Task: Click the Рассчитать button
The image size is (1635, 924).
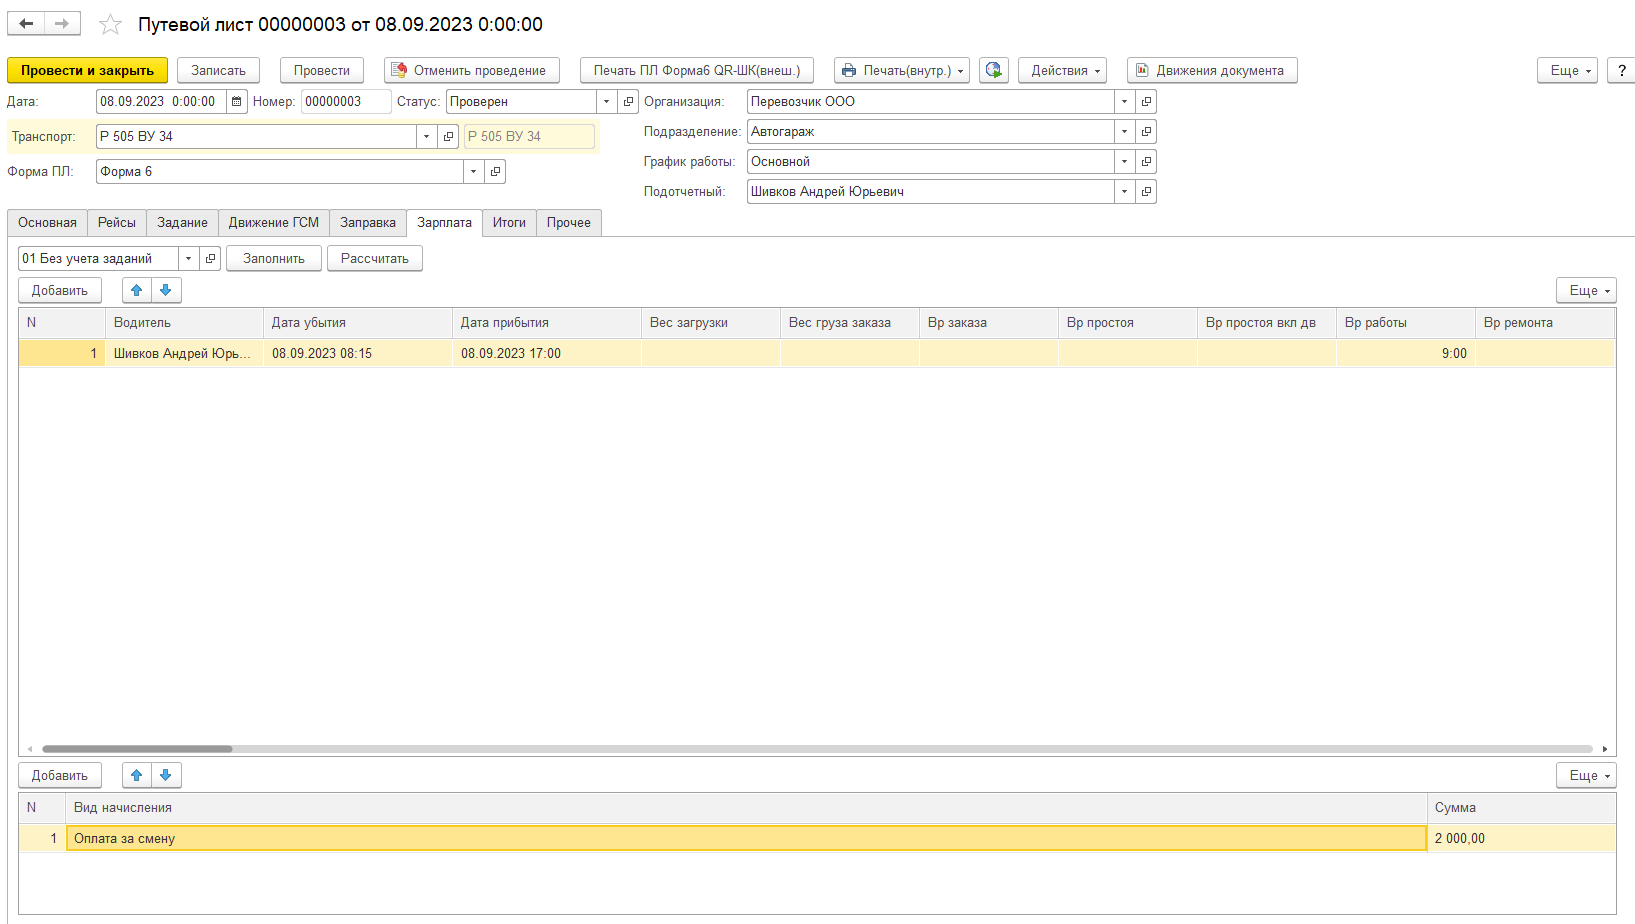Action: coord(374,258)
